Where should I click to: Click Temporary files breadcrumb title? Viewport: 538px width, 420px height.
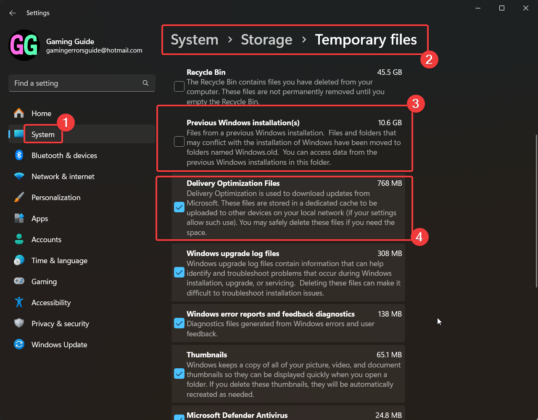pyautogui.click(x=366, y=40)
